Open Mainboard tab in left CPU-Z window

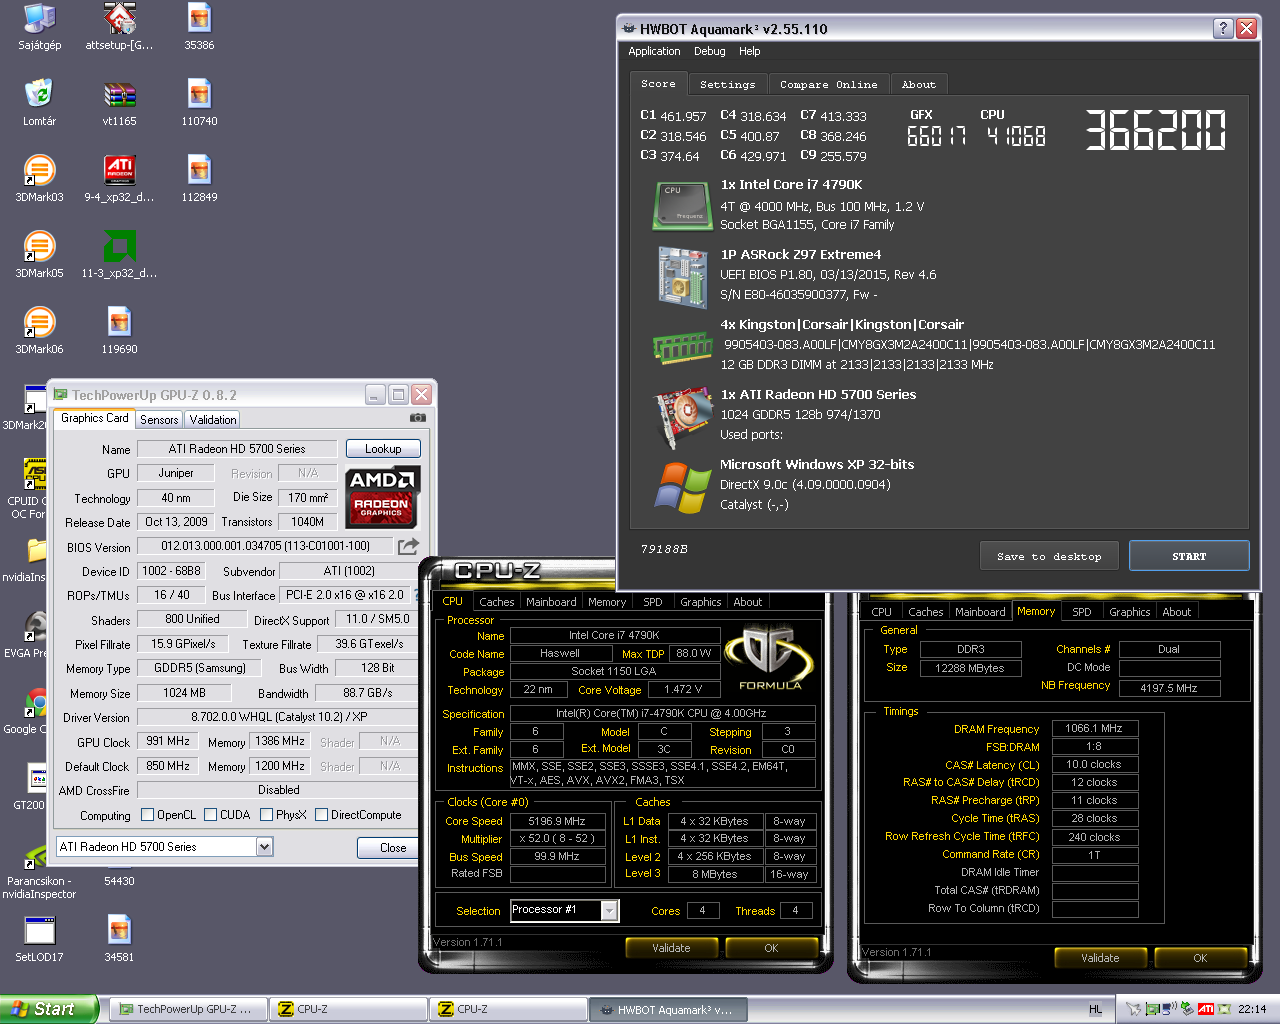551,602
